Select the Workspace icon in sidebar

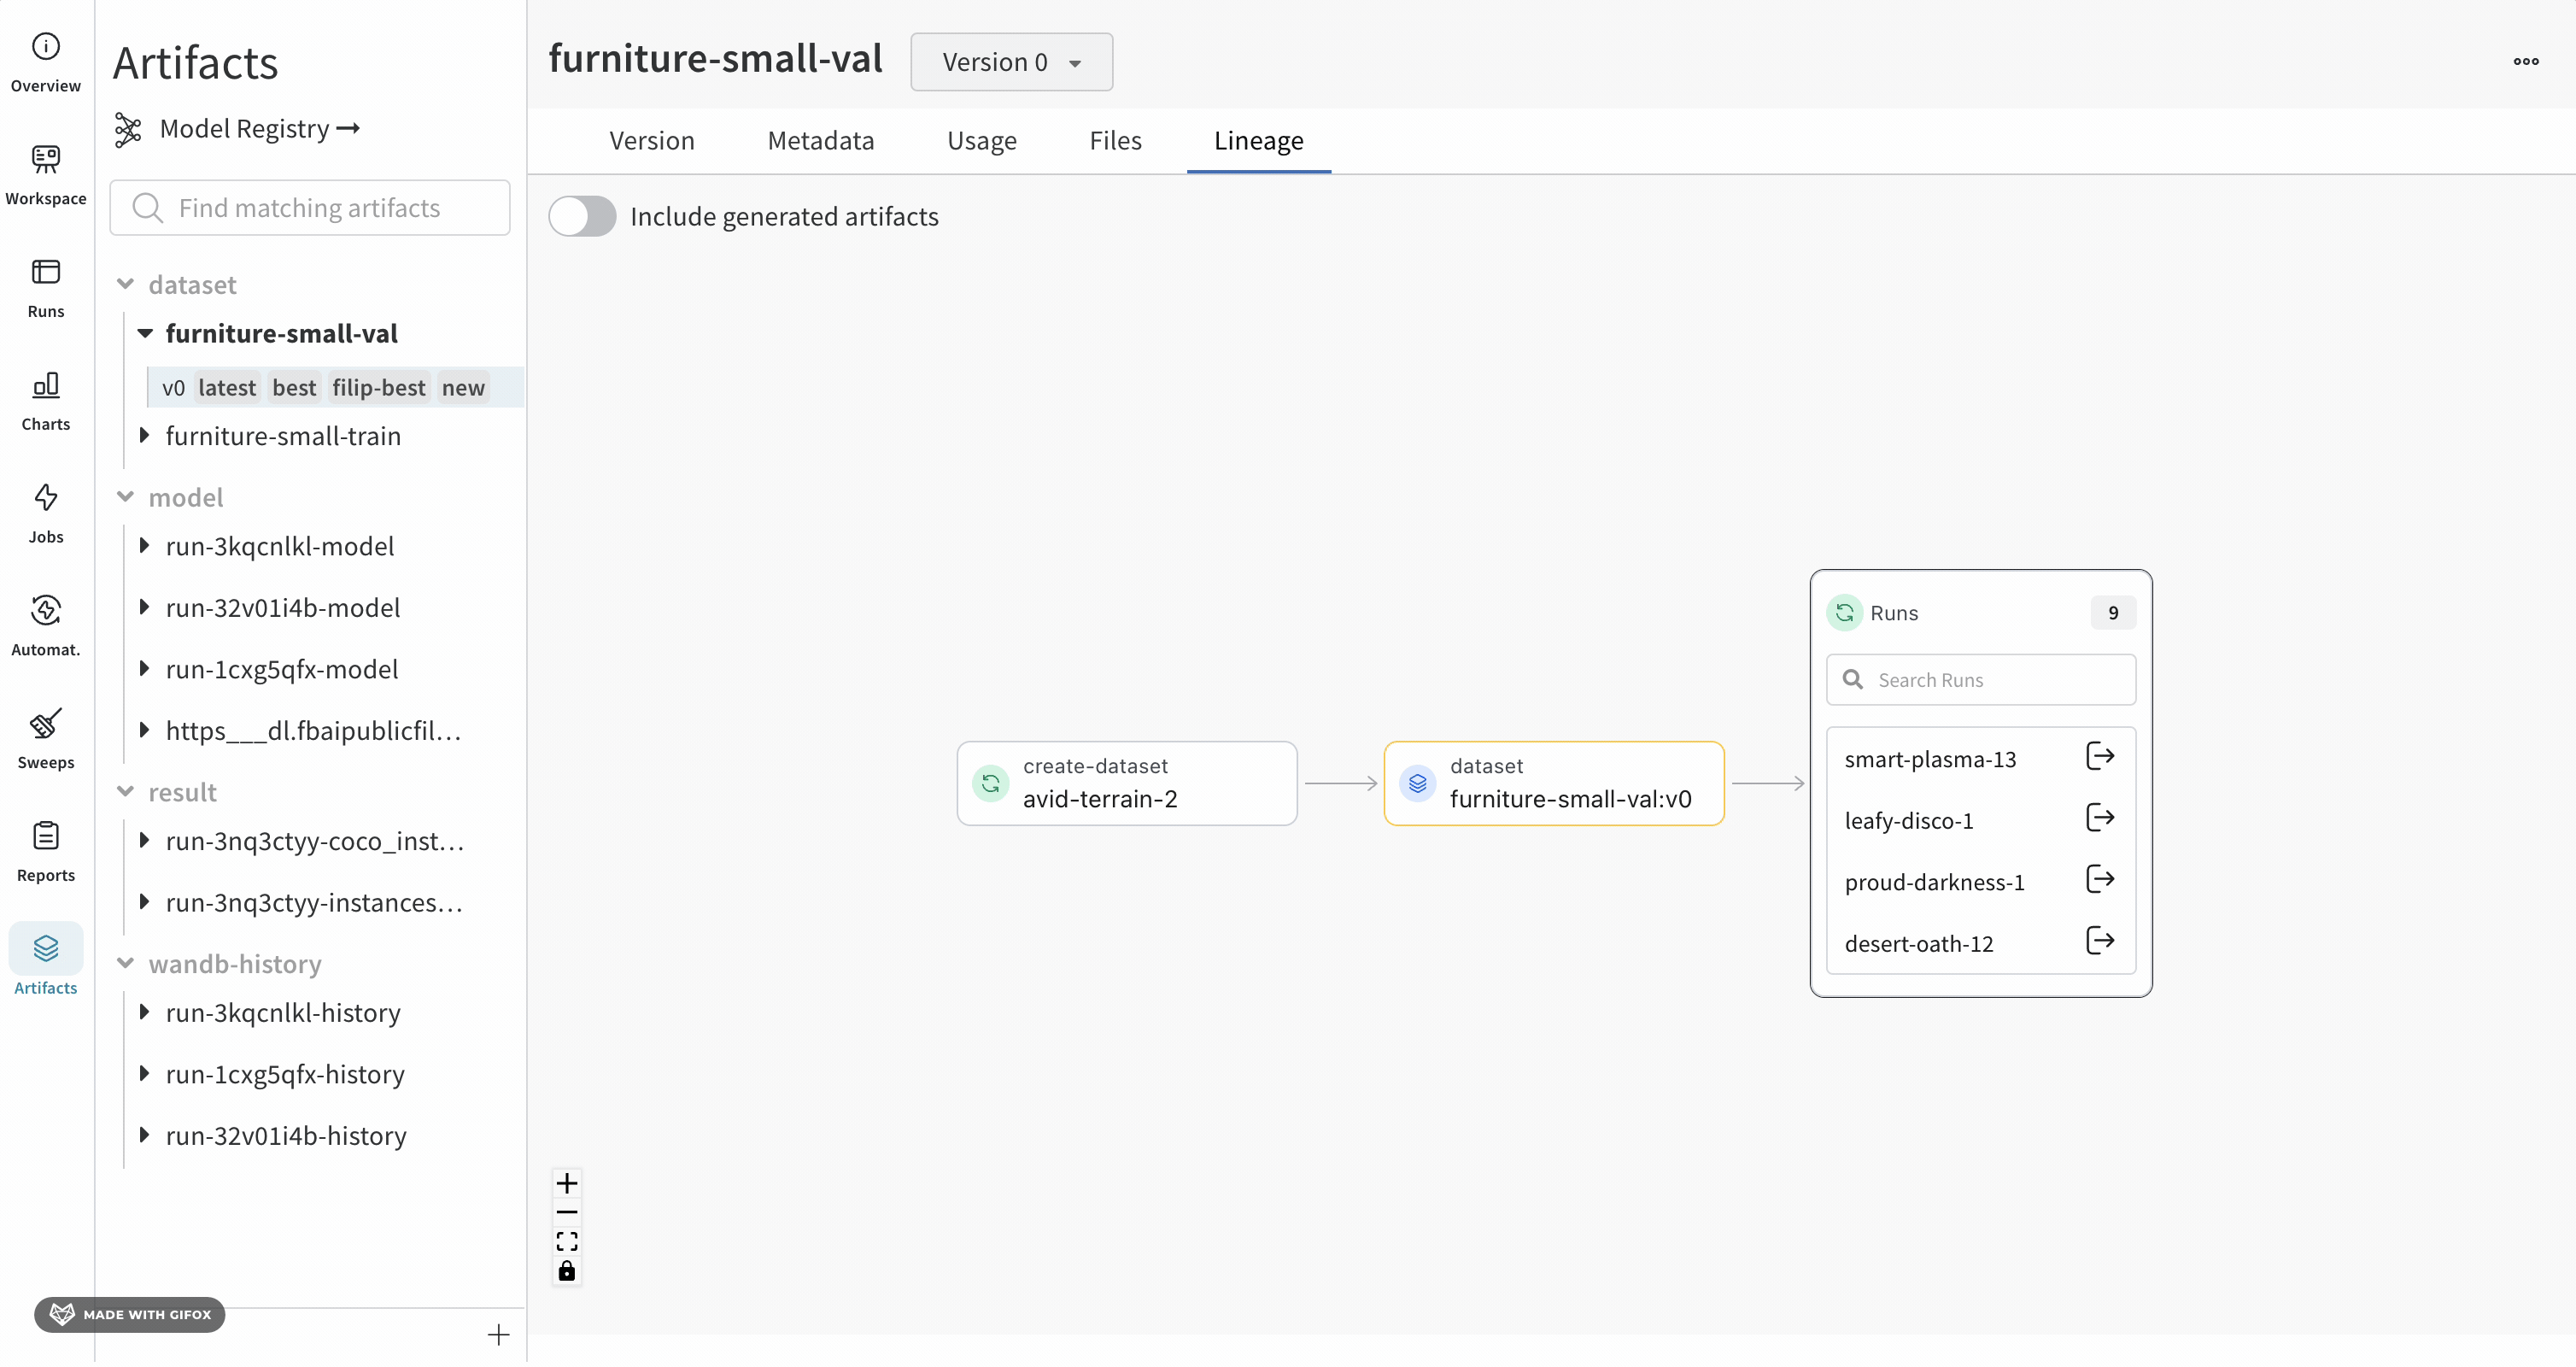pyautogui.click(x=45, y=172)
